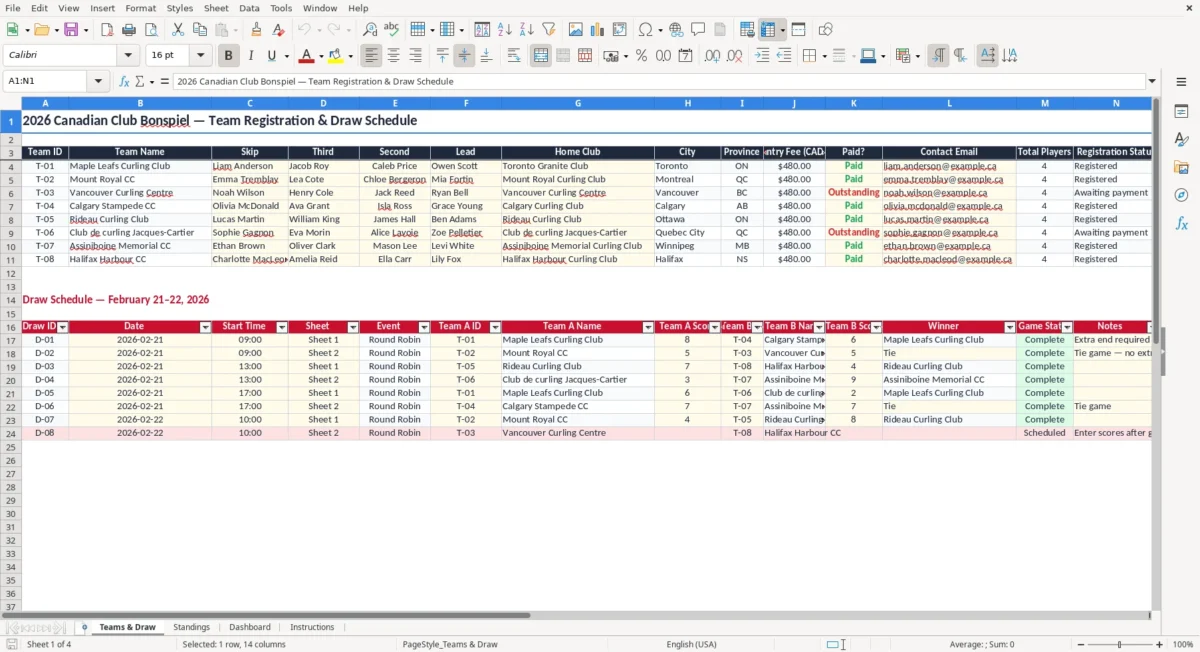Open the sidebar Styles icon
Viewport: 1200px width, 652px height.
pos(1181,140)
